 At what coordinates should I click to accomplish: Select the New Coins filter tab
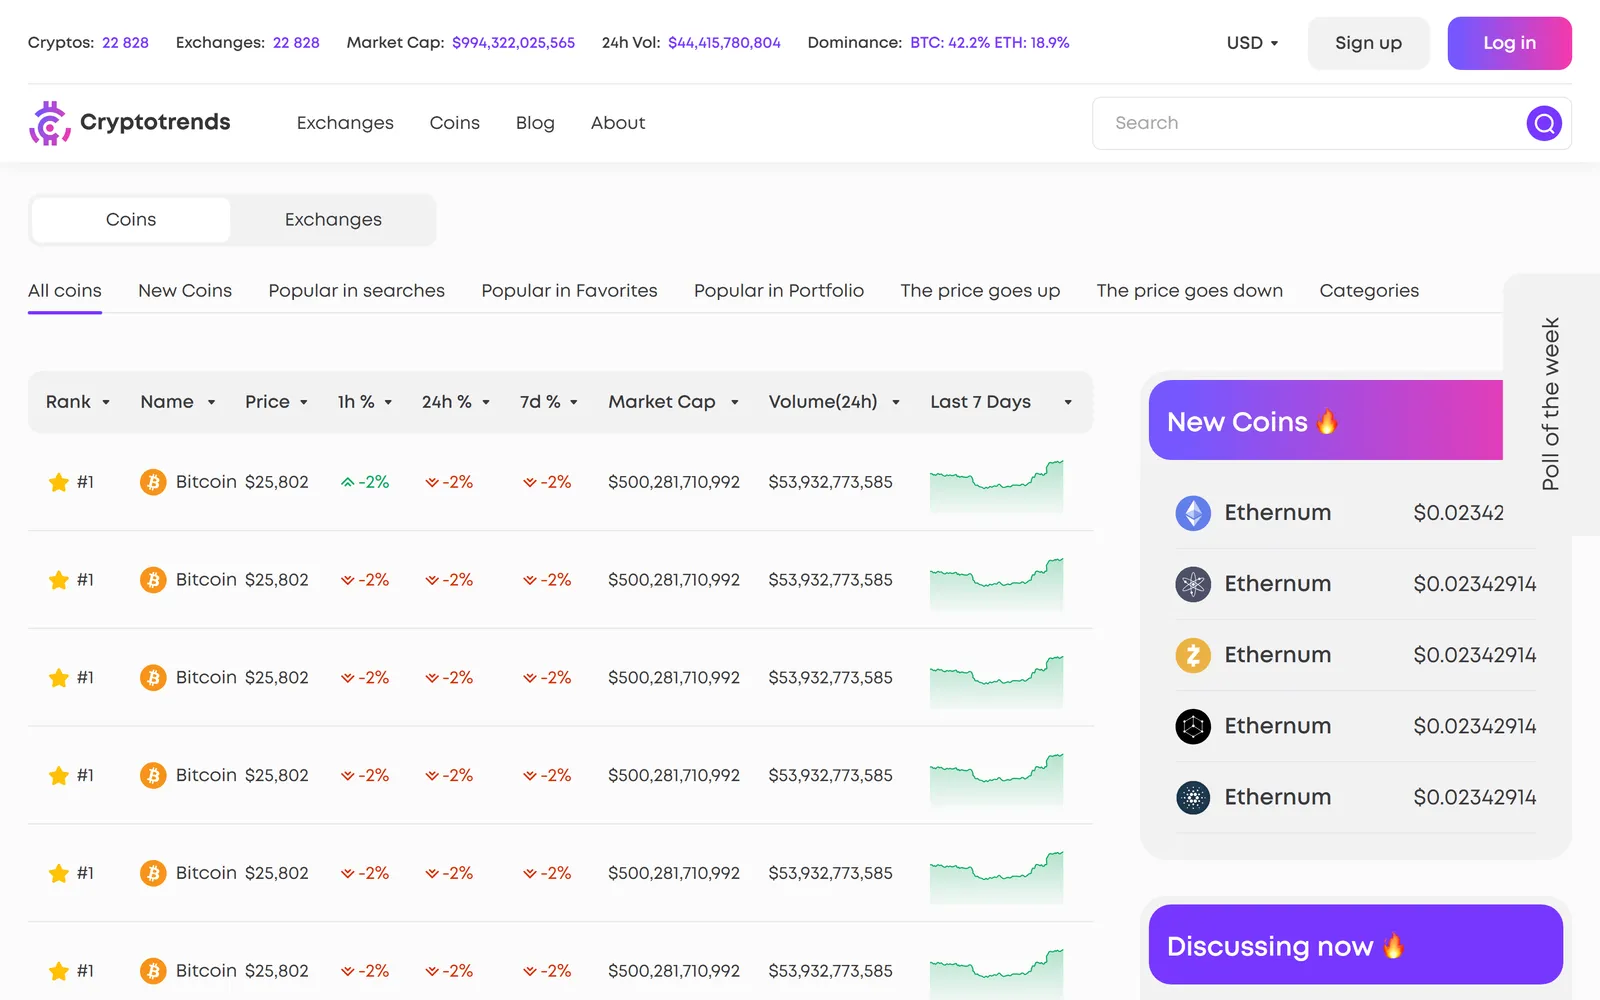(x=185, y=291)
